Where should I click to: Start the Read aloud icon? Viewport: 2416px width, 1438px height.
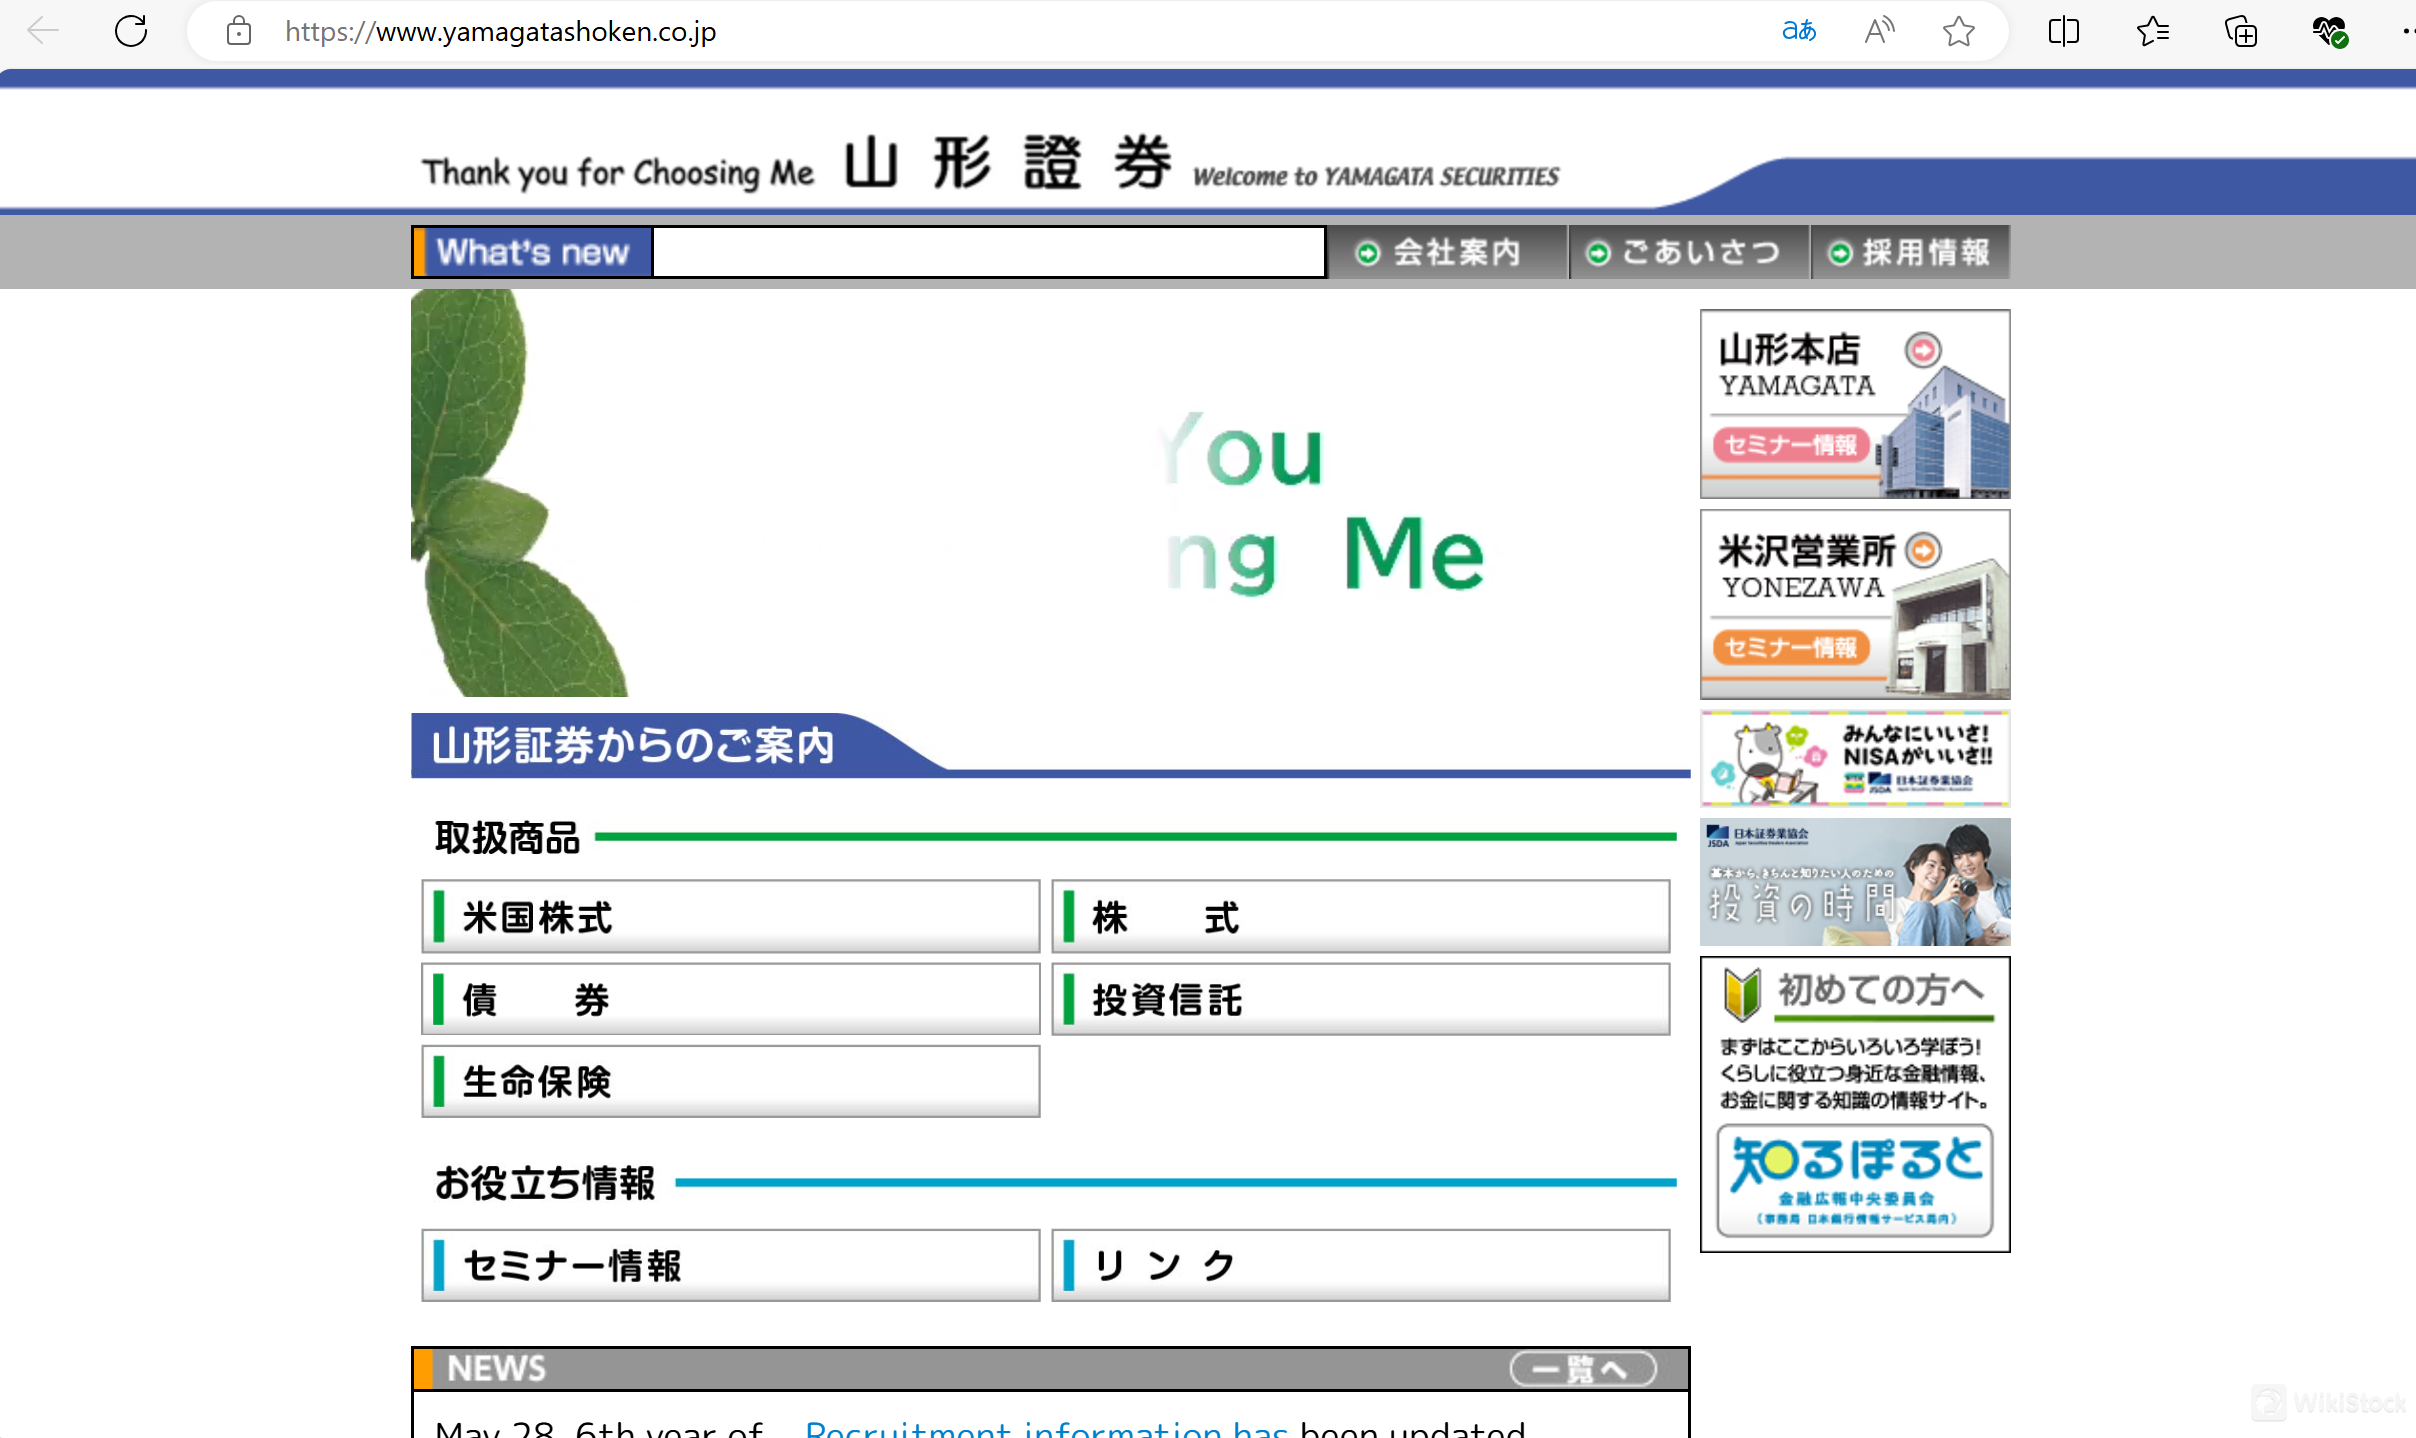pyautogui.click(x=1879, y=31)
